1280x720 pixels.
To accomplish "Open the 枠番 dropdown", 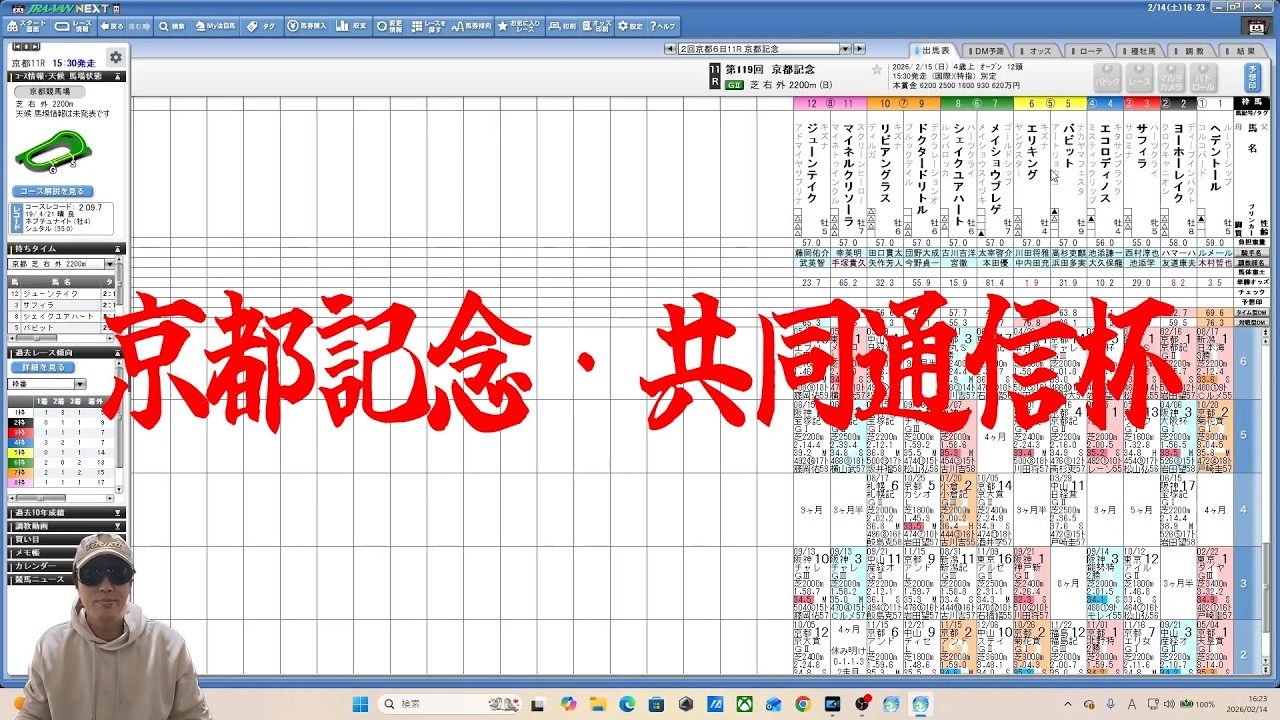I will (48, 384).
